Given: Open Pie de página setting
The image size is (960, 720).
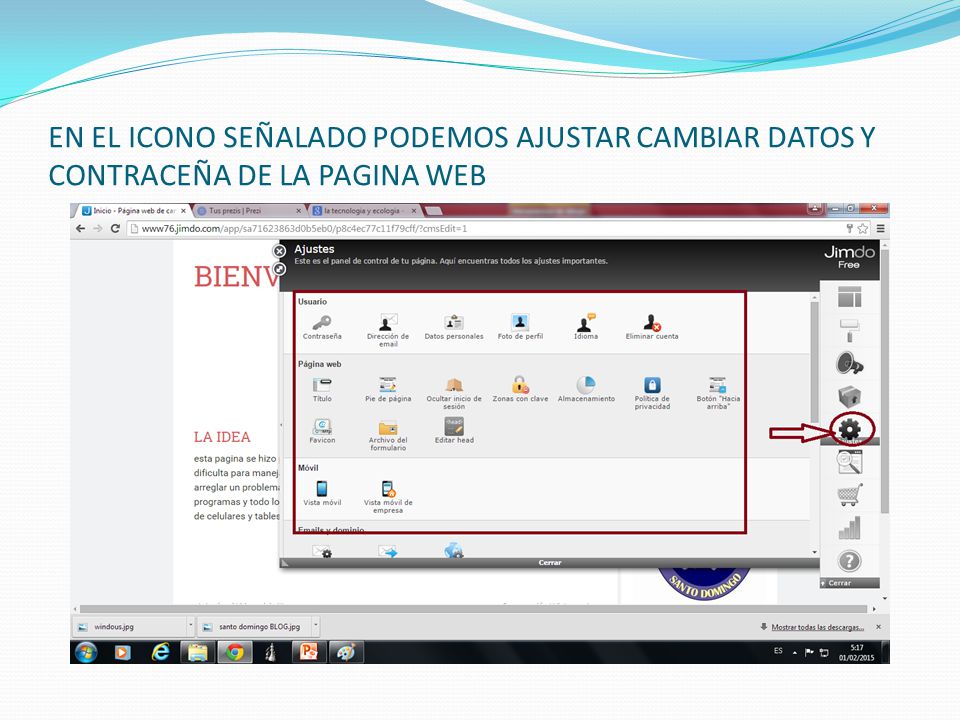Looking at the screenshot, I should coord(388,390).
